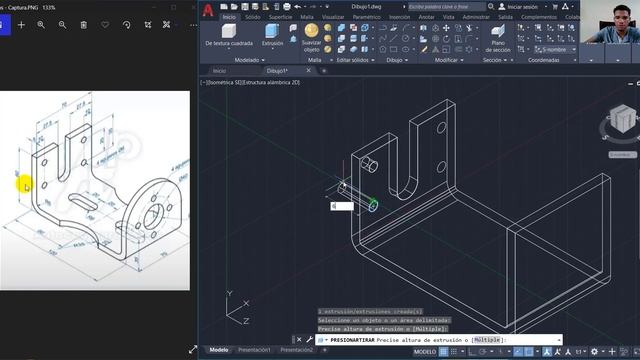
Task: Open the Presentación1 layout tab
Action: [254, 350]
